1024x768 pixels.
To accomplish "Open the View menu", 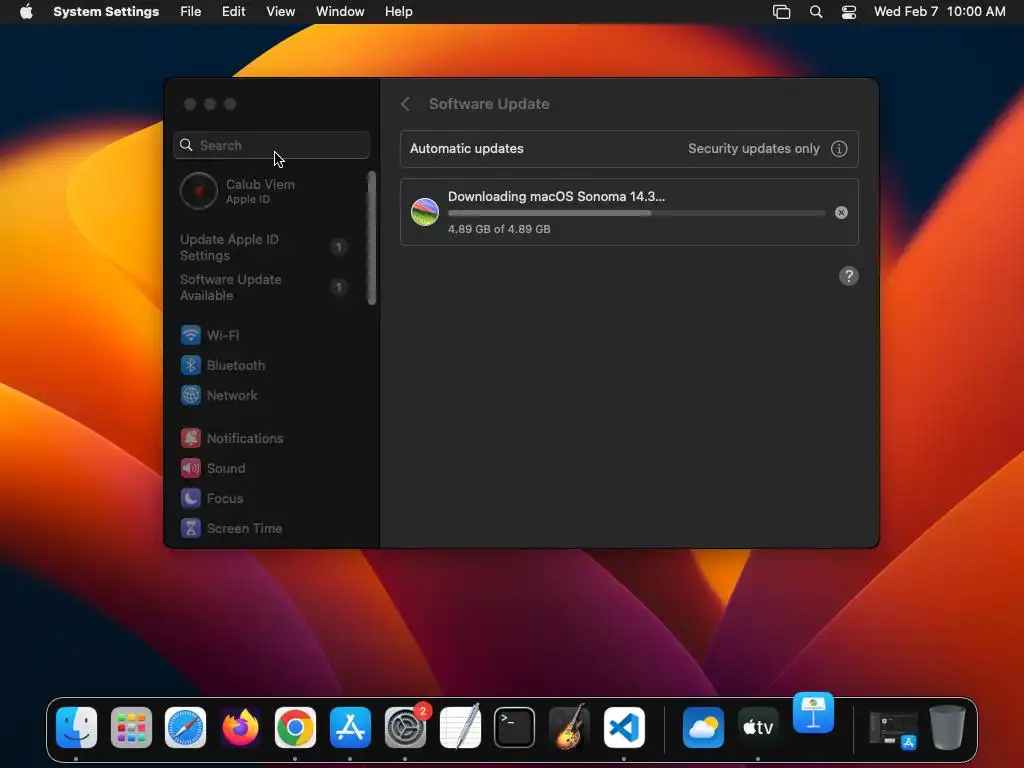I will pyautogui.click(x=280, y=12).
